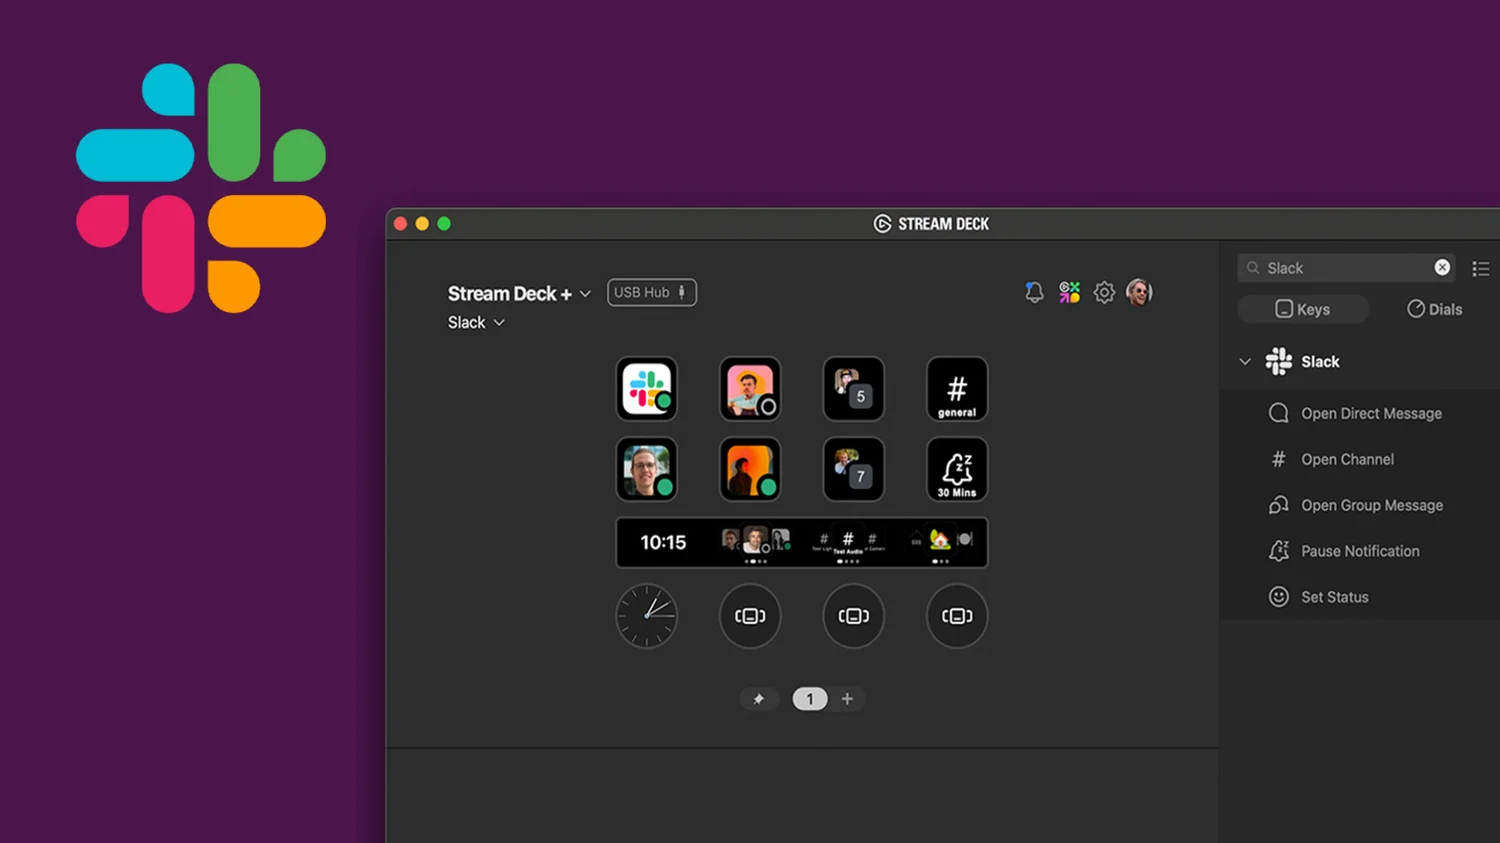
Task: Click the analog clock dial
Action: click(x=646, y=616)
